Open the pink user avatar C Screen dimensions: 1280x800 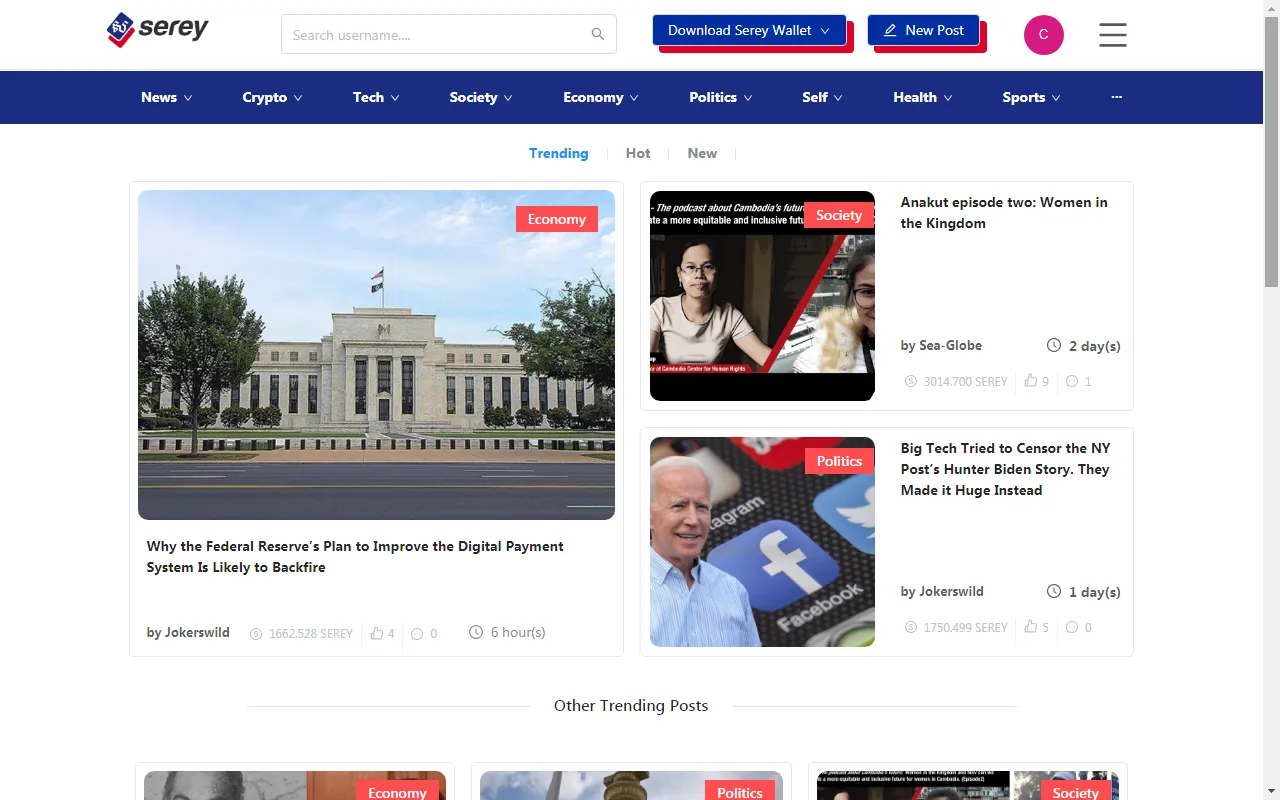tap(1044, 35)
